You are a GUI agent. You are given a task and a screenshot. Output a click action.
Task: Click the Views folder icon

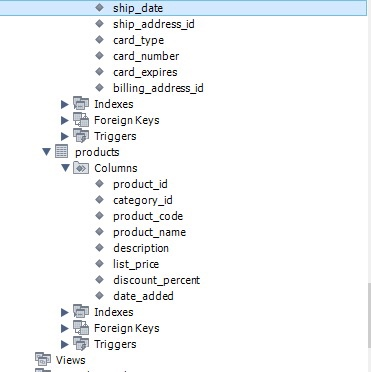[x=43, y=360]
